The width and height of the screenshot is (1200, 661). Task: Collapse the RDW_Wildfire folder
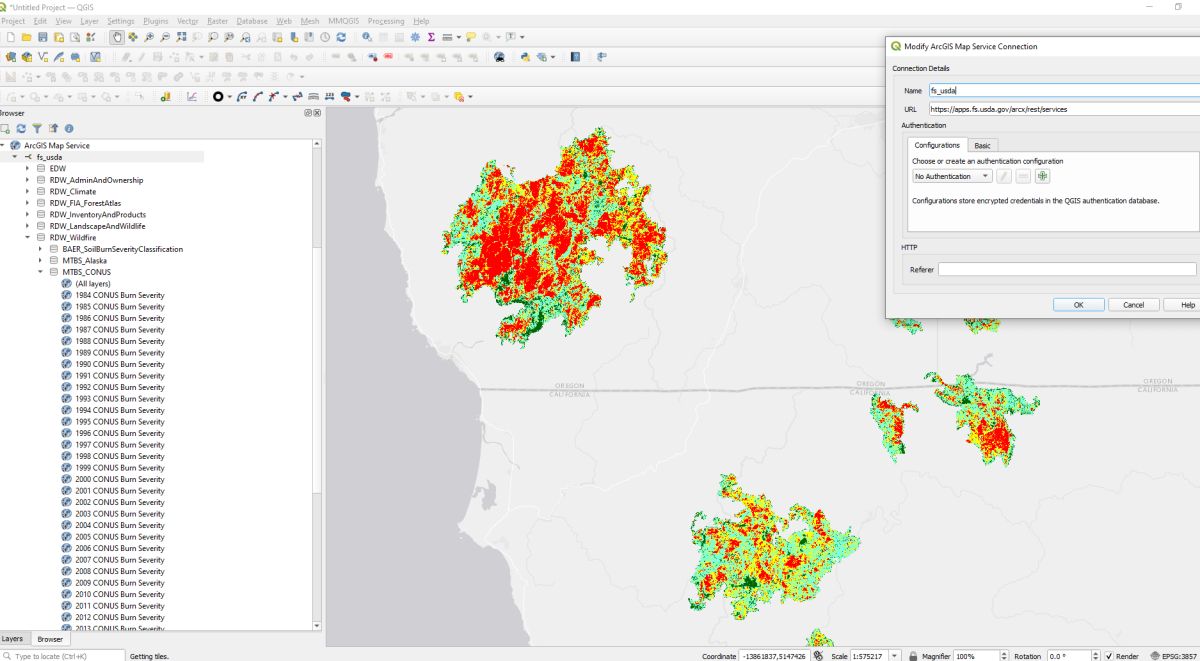tap(28, 238)
